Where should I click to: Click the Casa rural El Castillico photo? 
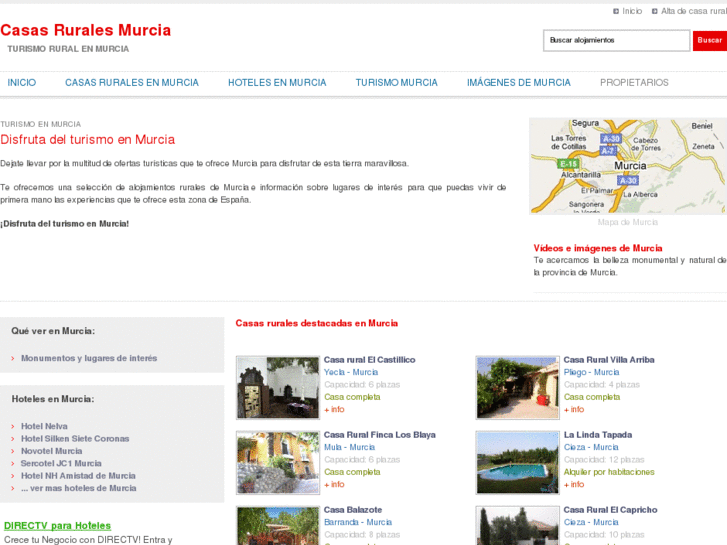click(x=278, y=387)
